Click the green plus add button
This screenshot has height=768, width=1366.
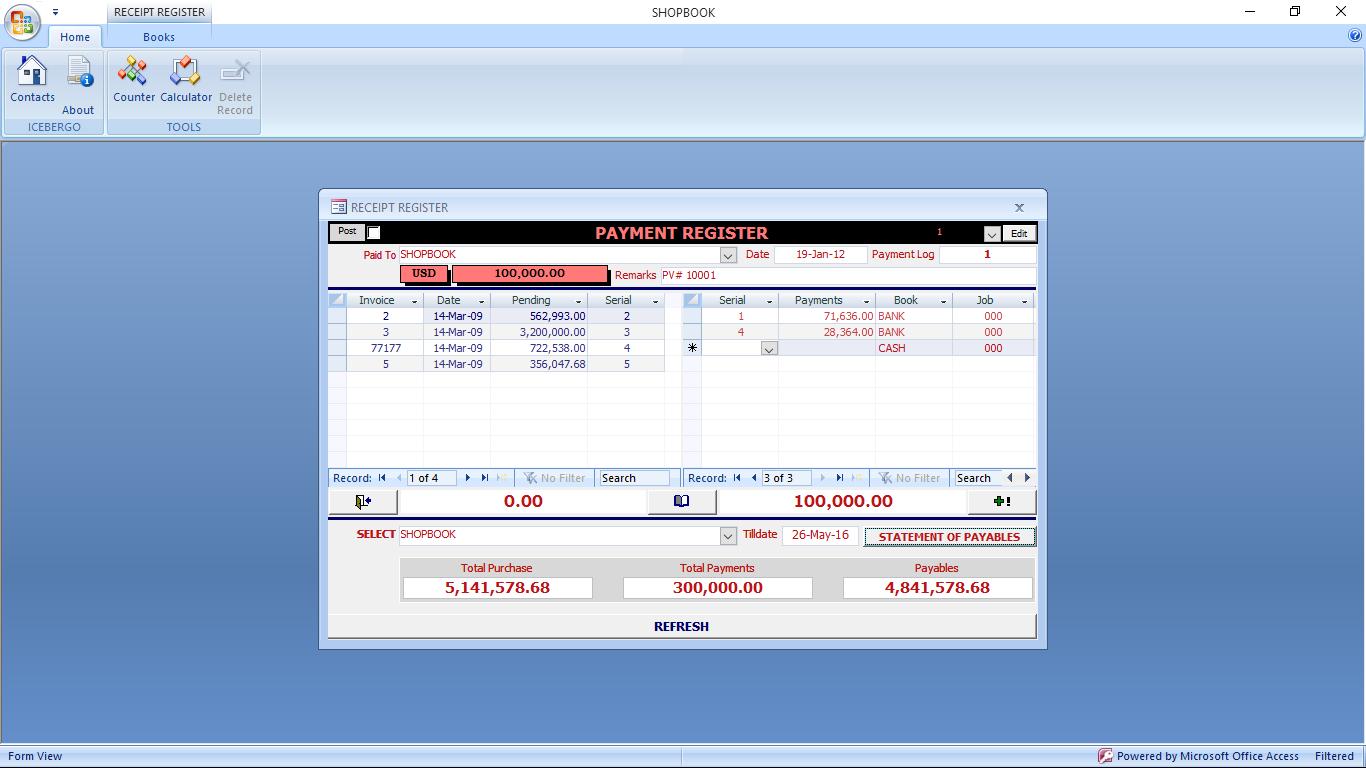point(1002,502)
